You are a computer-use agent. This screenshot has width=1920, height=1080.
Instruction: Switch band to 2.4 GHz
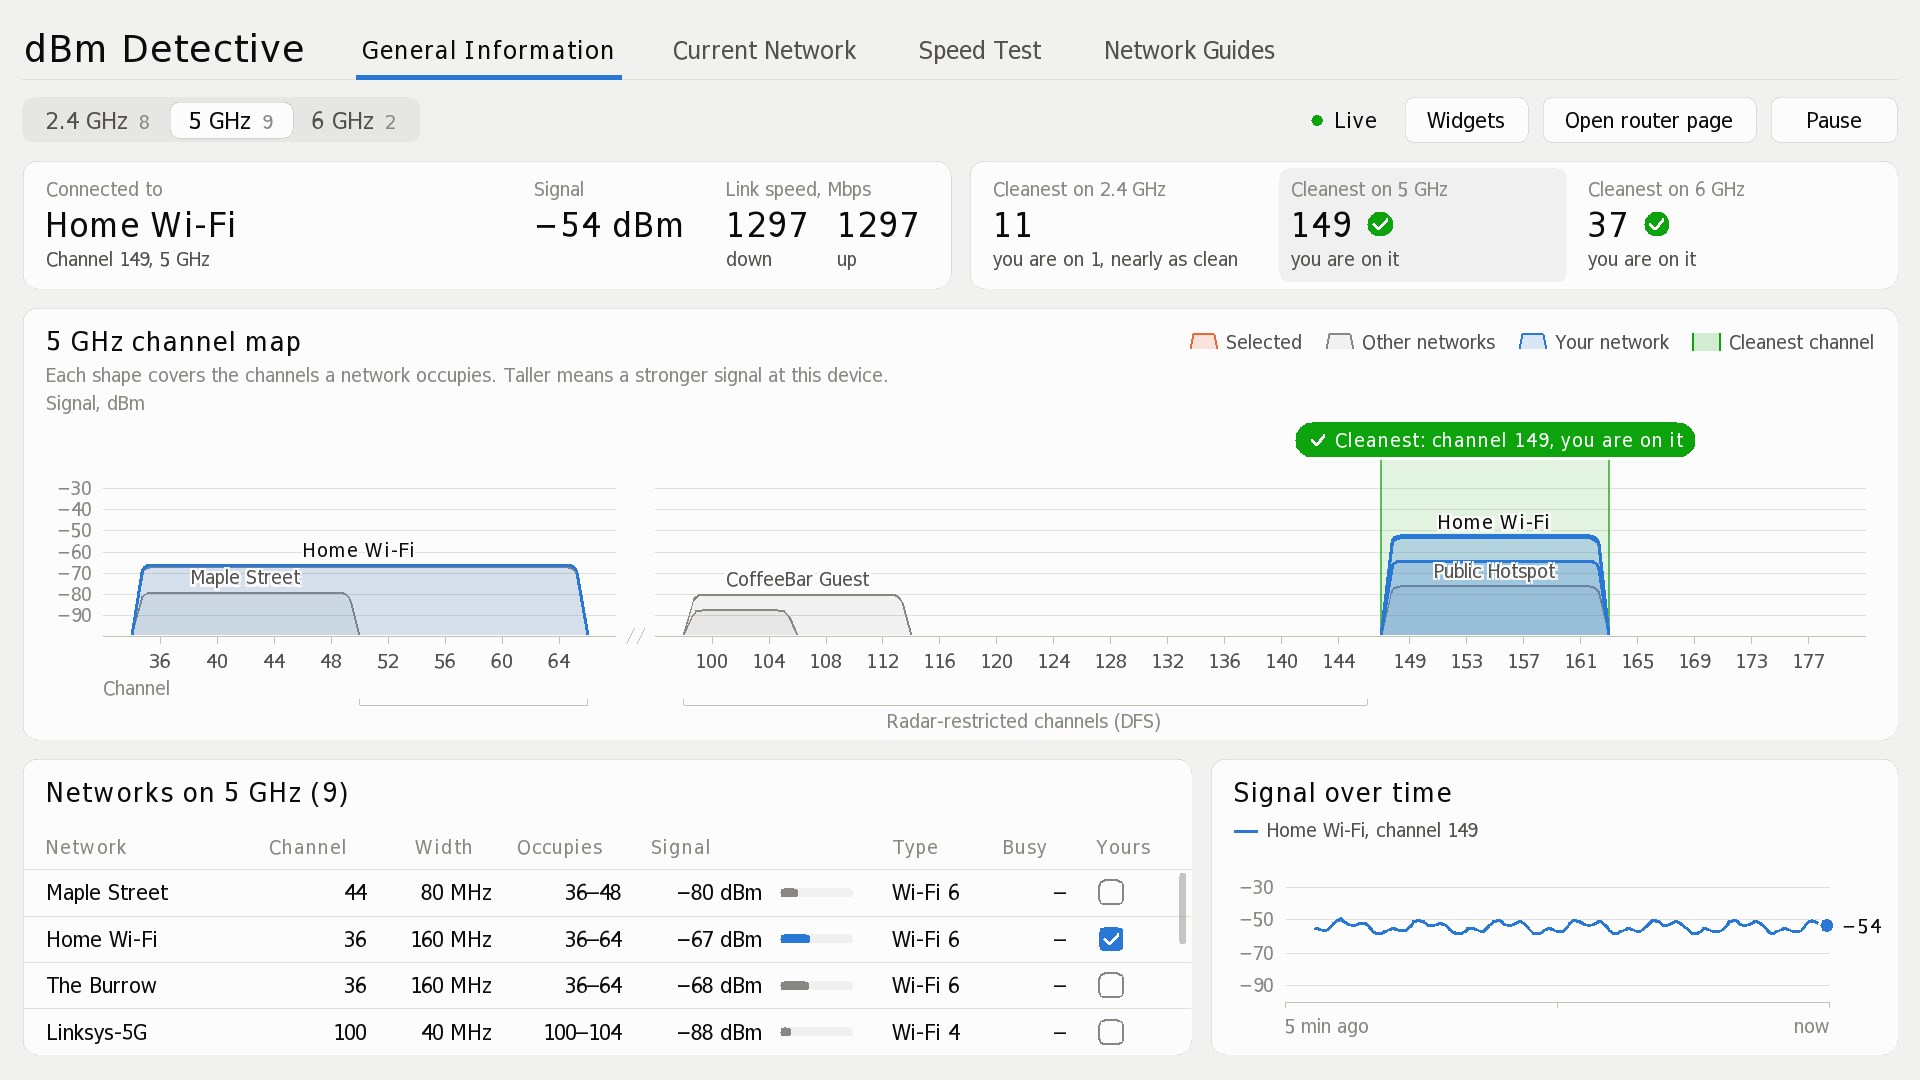97,121
